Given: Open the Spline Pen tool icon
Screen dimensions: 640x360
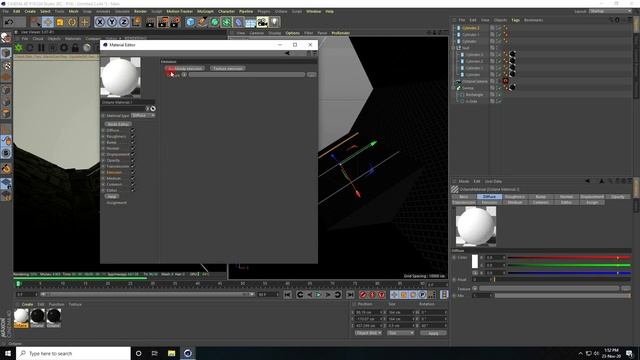Looking at the screenshot, I should click(202, 22).
